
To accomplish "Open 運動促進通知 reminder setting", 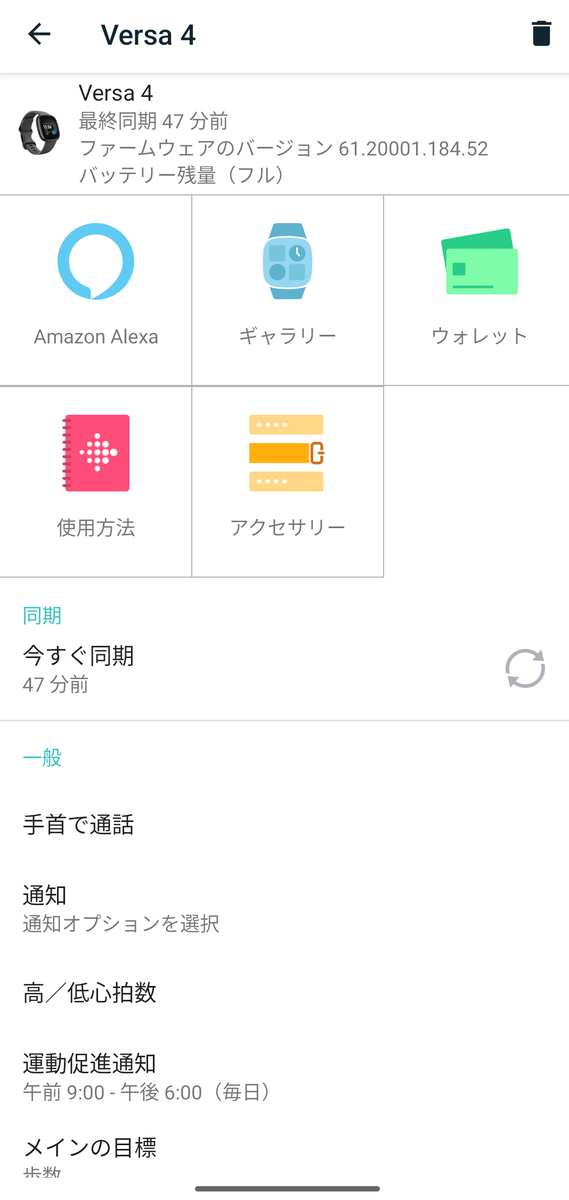I will 284,1075.
